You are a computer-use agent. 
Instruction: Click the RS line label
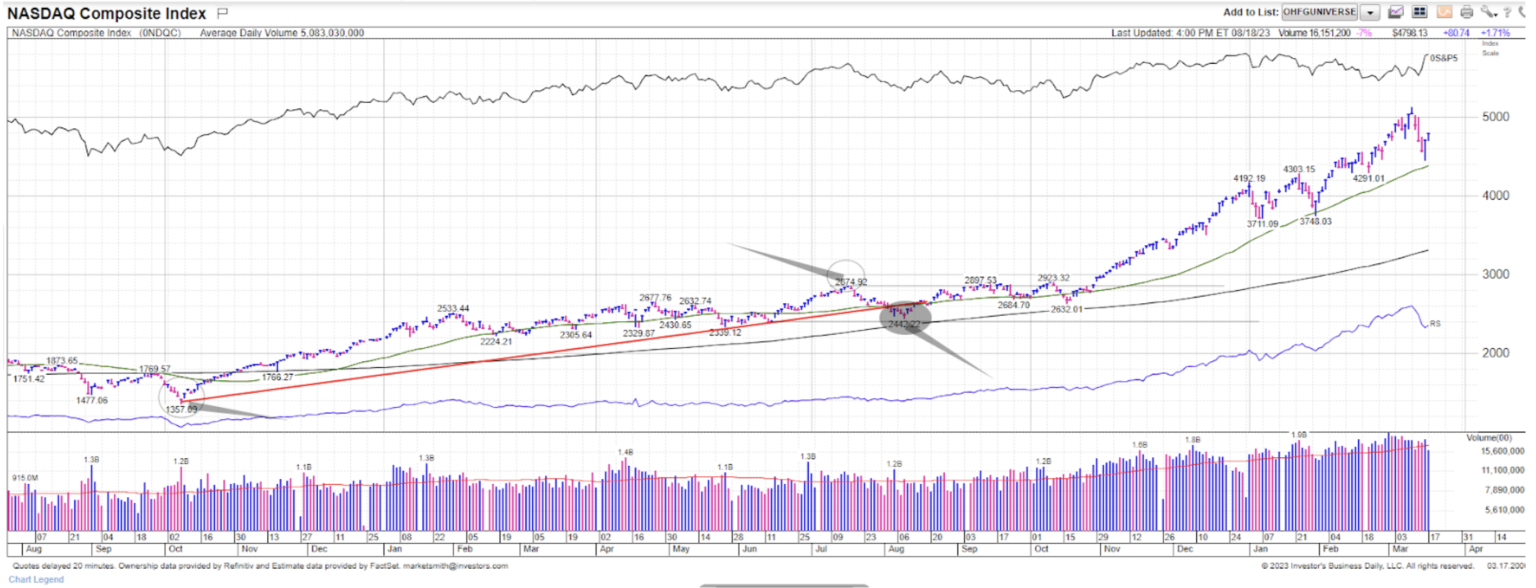(1435, 324)
